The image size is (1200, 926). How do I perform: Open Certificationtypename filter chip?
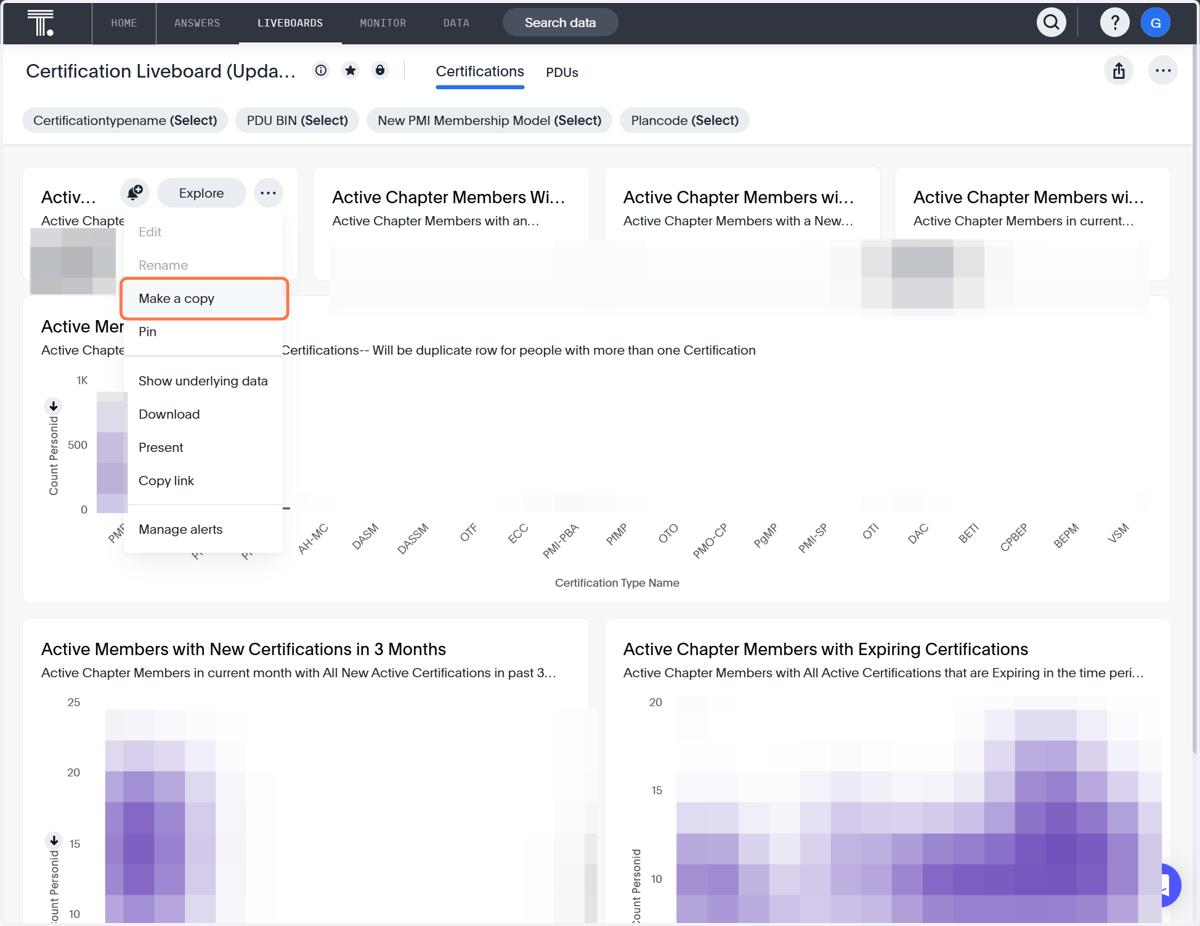click(125, 120)
